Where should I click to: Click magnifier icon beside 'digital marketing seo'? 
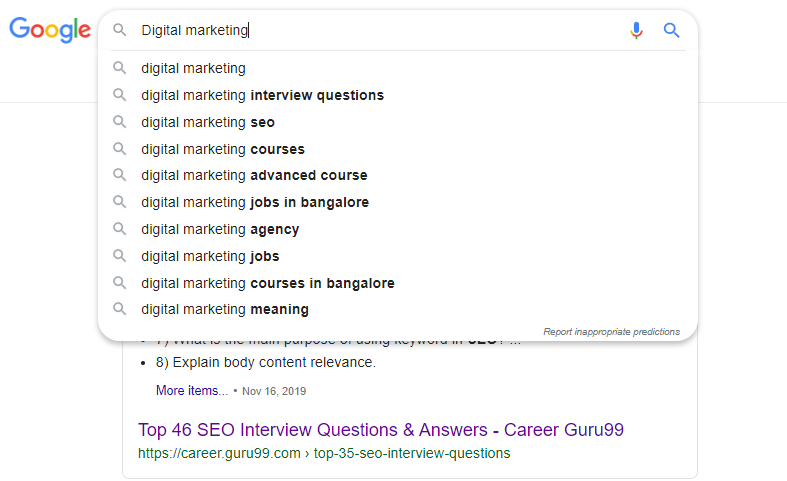[x=120, y=122]
